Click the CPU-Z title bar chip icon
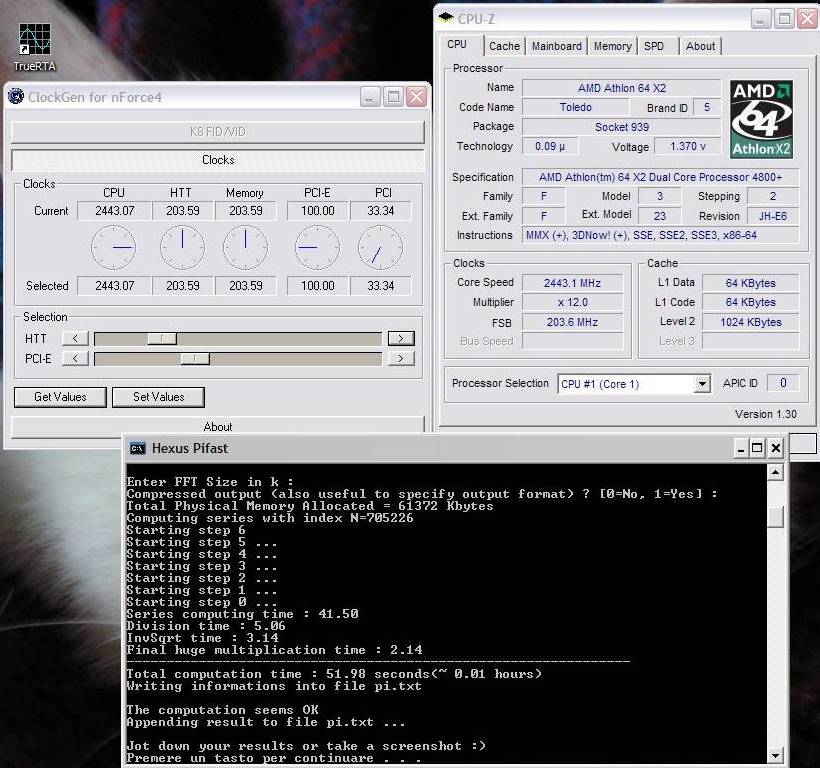This screenshot has height=768, width=820. coord(446,18)
